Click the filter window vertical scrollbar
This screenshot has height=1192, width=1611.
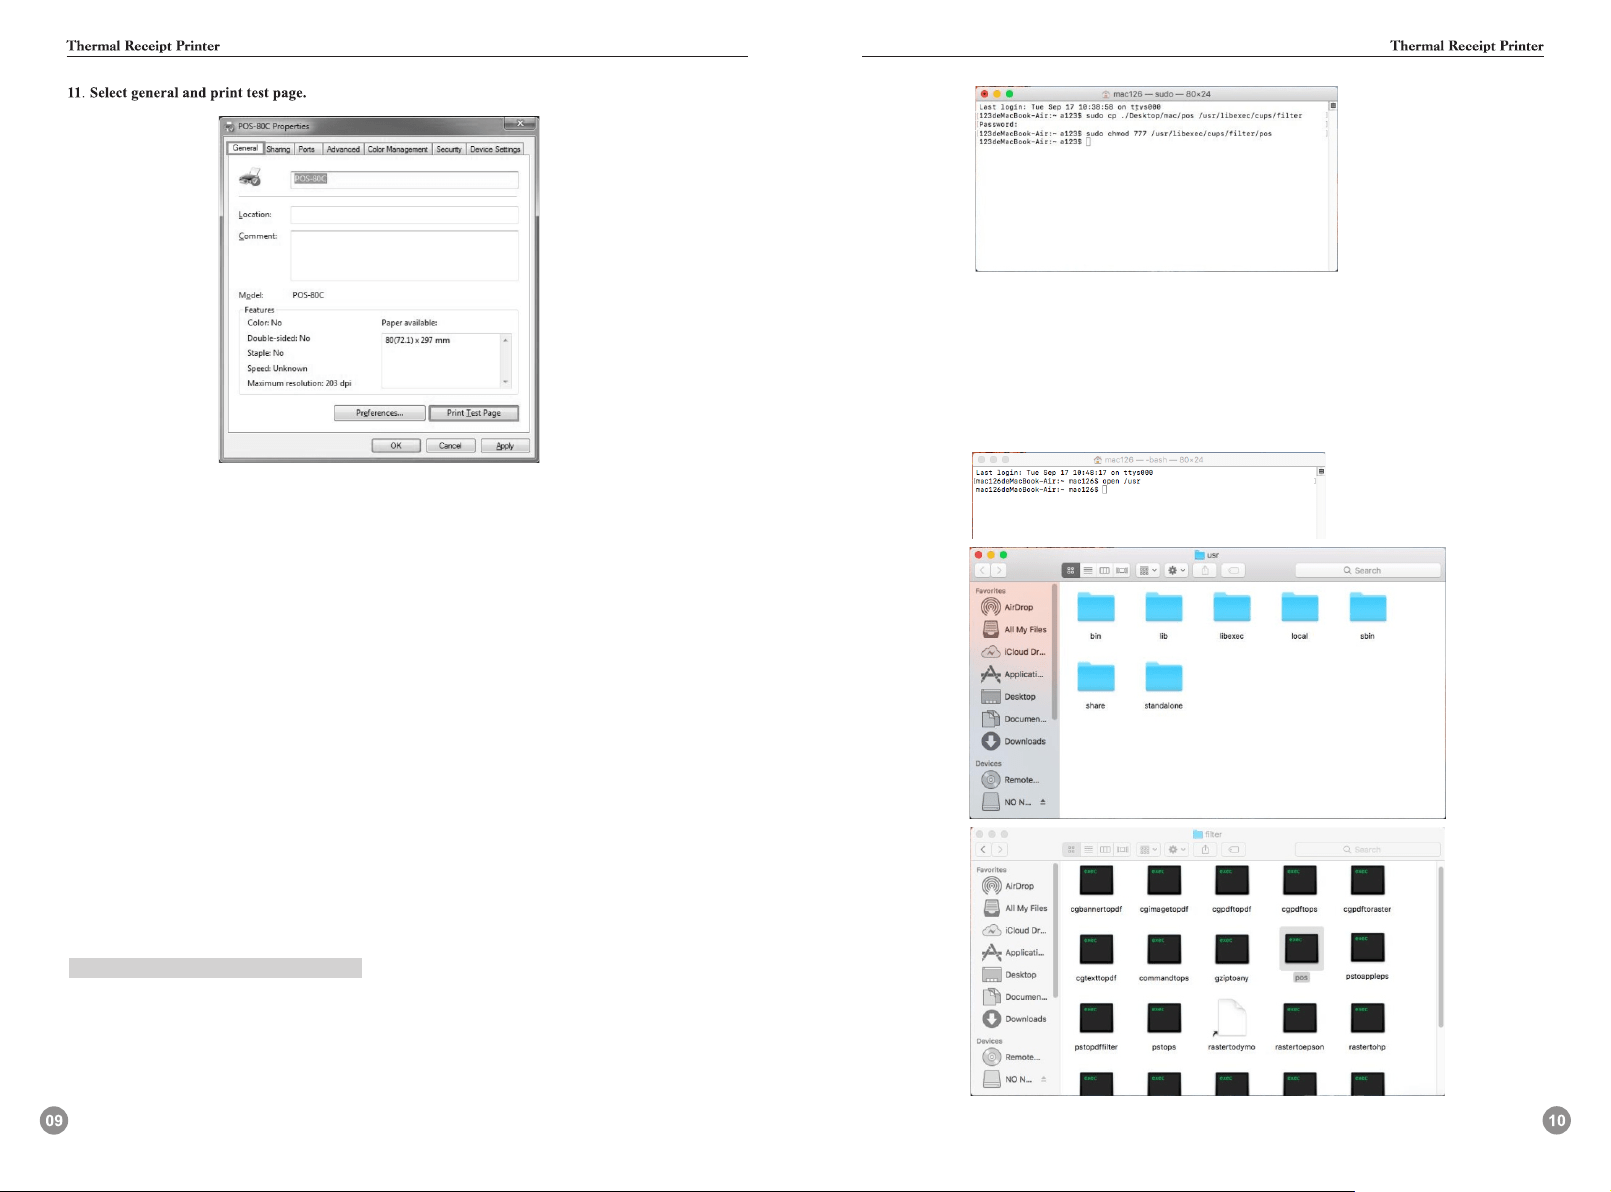pyautogui.click(x=1440, y=947)
